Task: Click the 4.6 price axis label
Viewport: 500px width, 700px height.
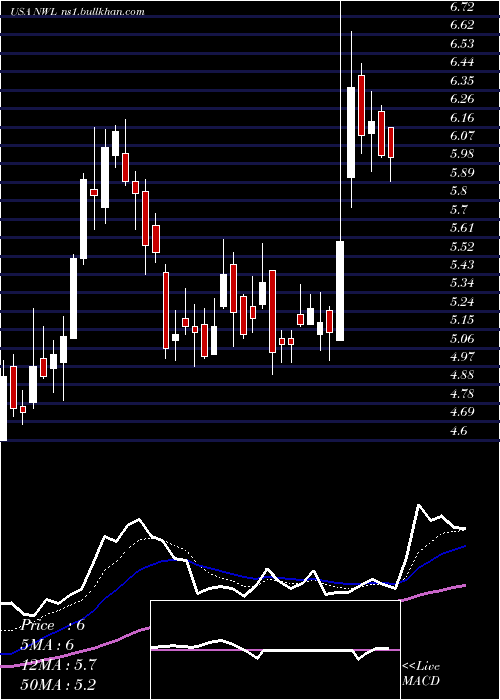Action: 459,431
